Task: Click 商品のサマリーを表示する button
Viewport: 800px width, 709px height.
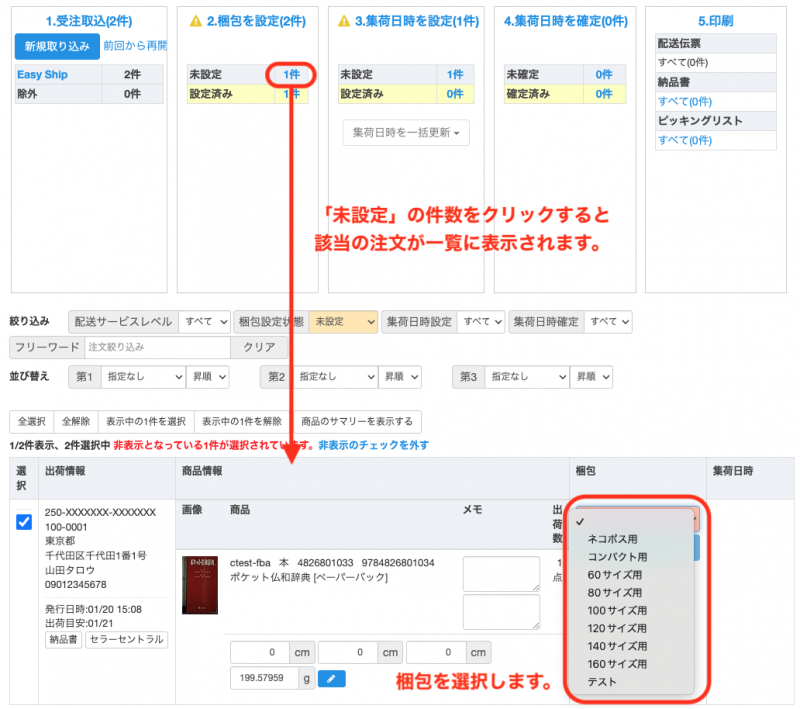Action: pos(357,422)
